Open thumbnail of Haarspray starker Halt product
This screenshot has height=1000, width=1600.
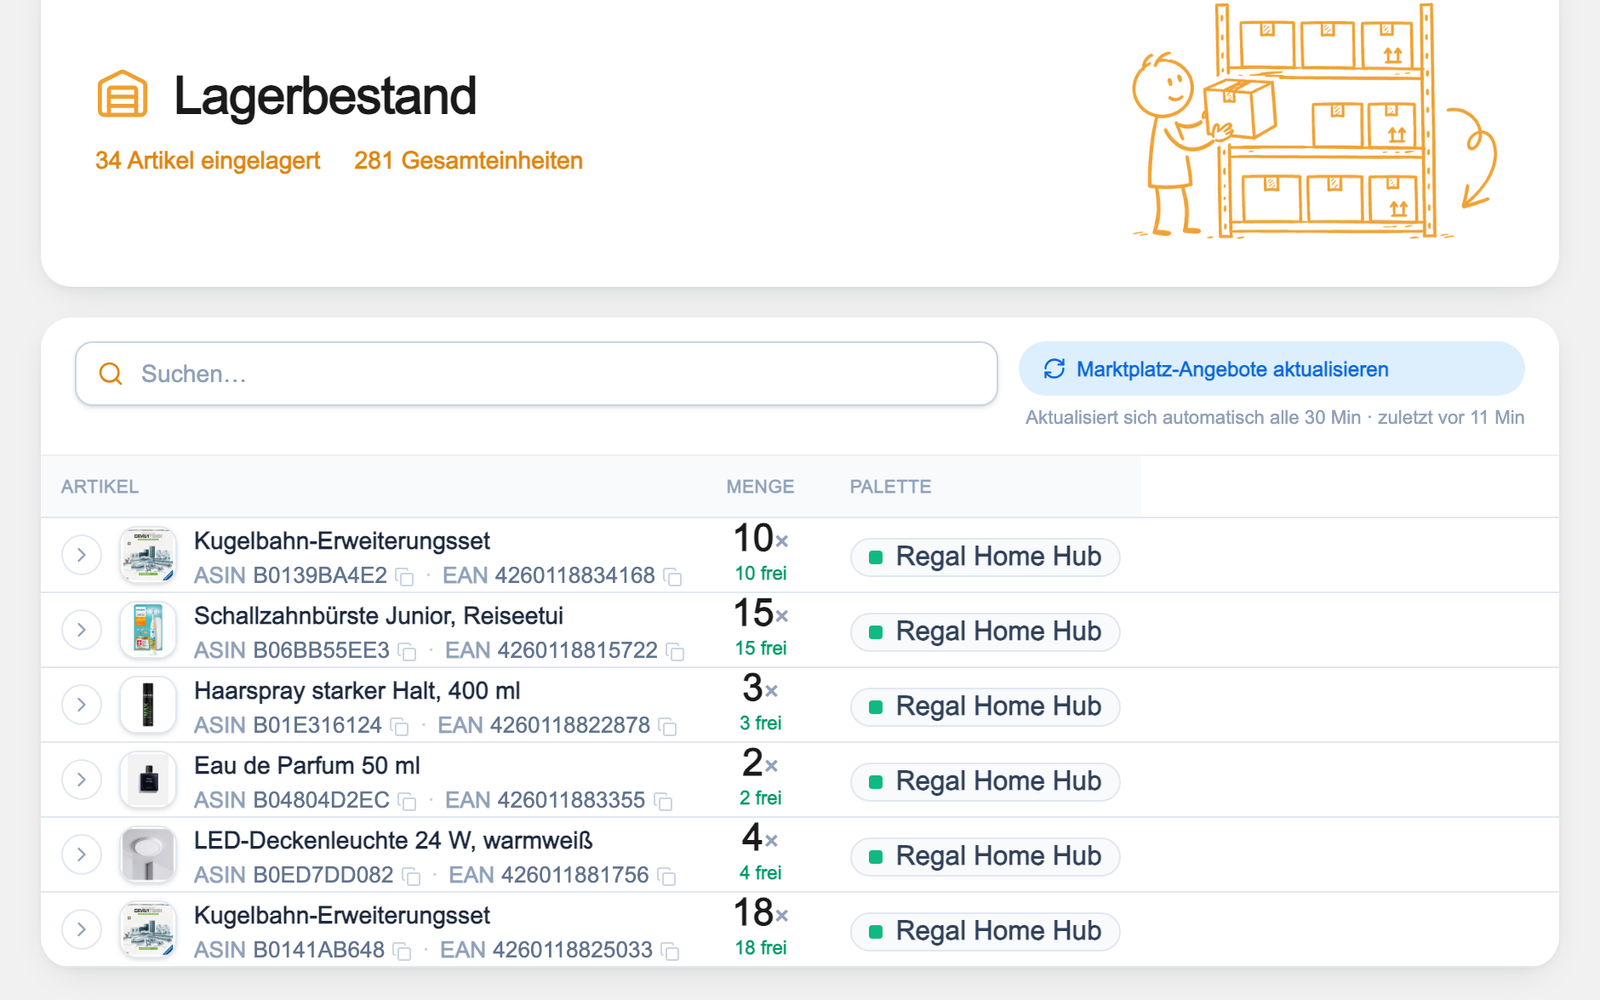[148, 705]
